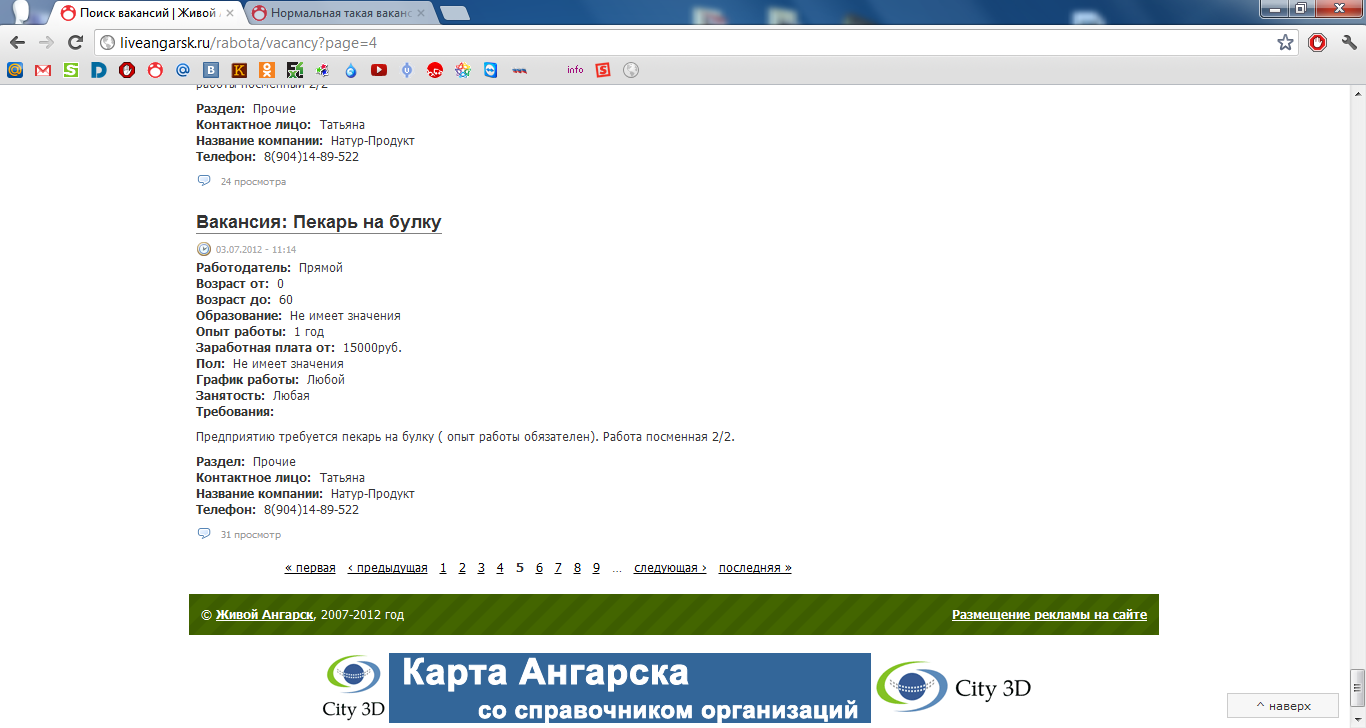Open the "info" bookmark
The image size is (1366, 728).
pos(574,69)
